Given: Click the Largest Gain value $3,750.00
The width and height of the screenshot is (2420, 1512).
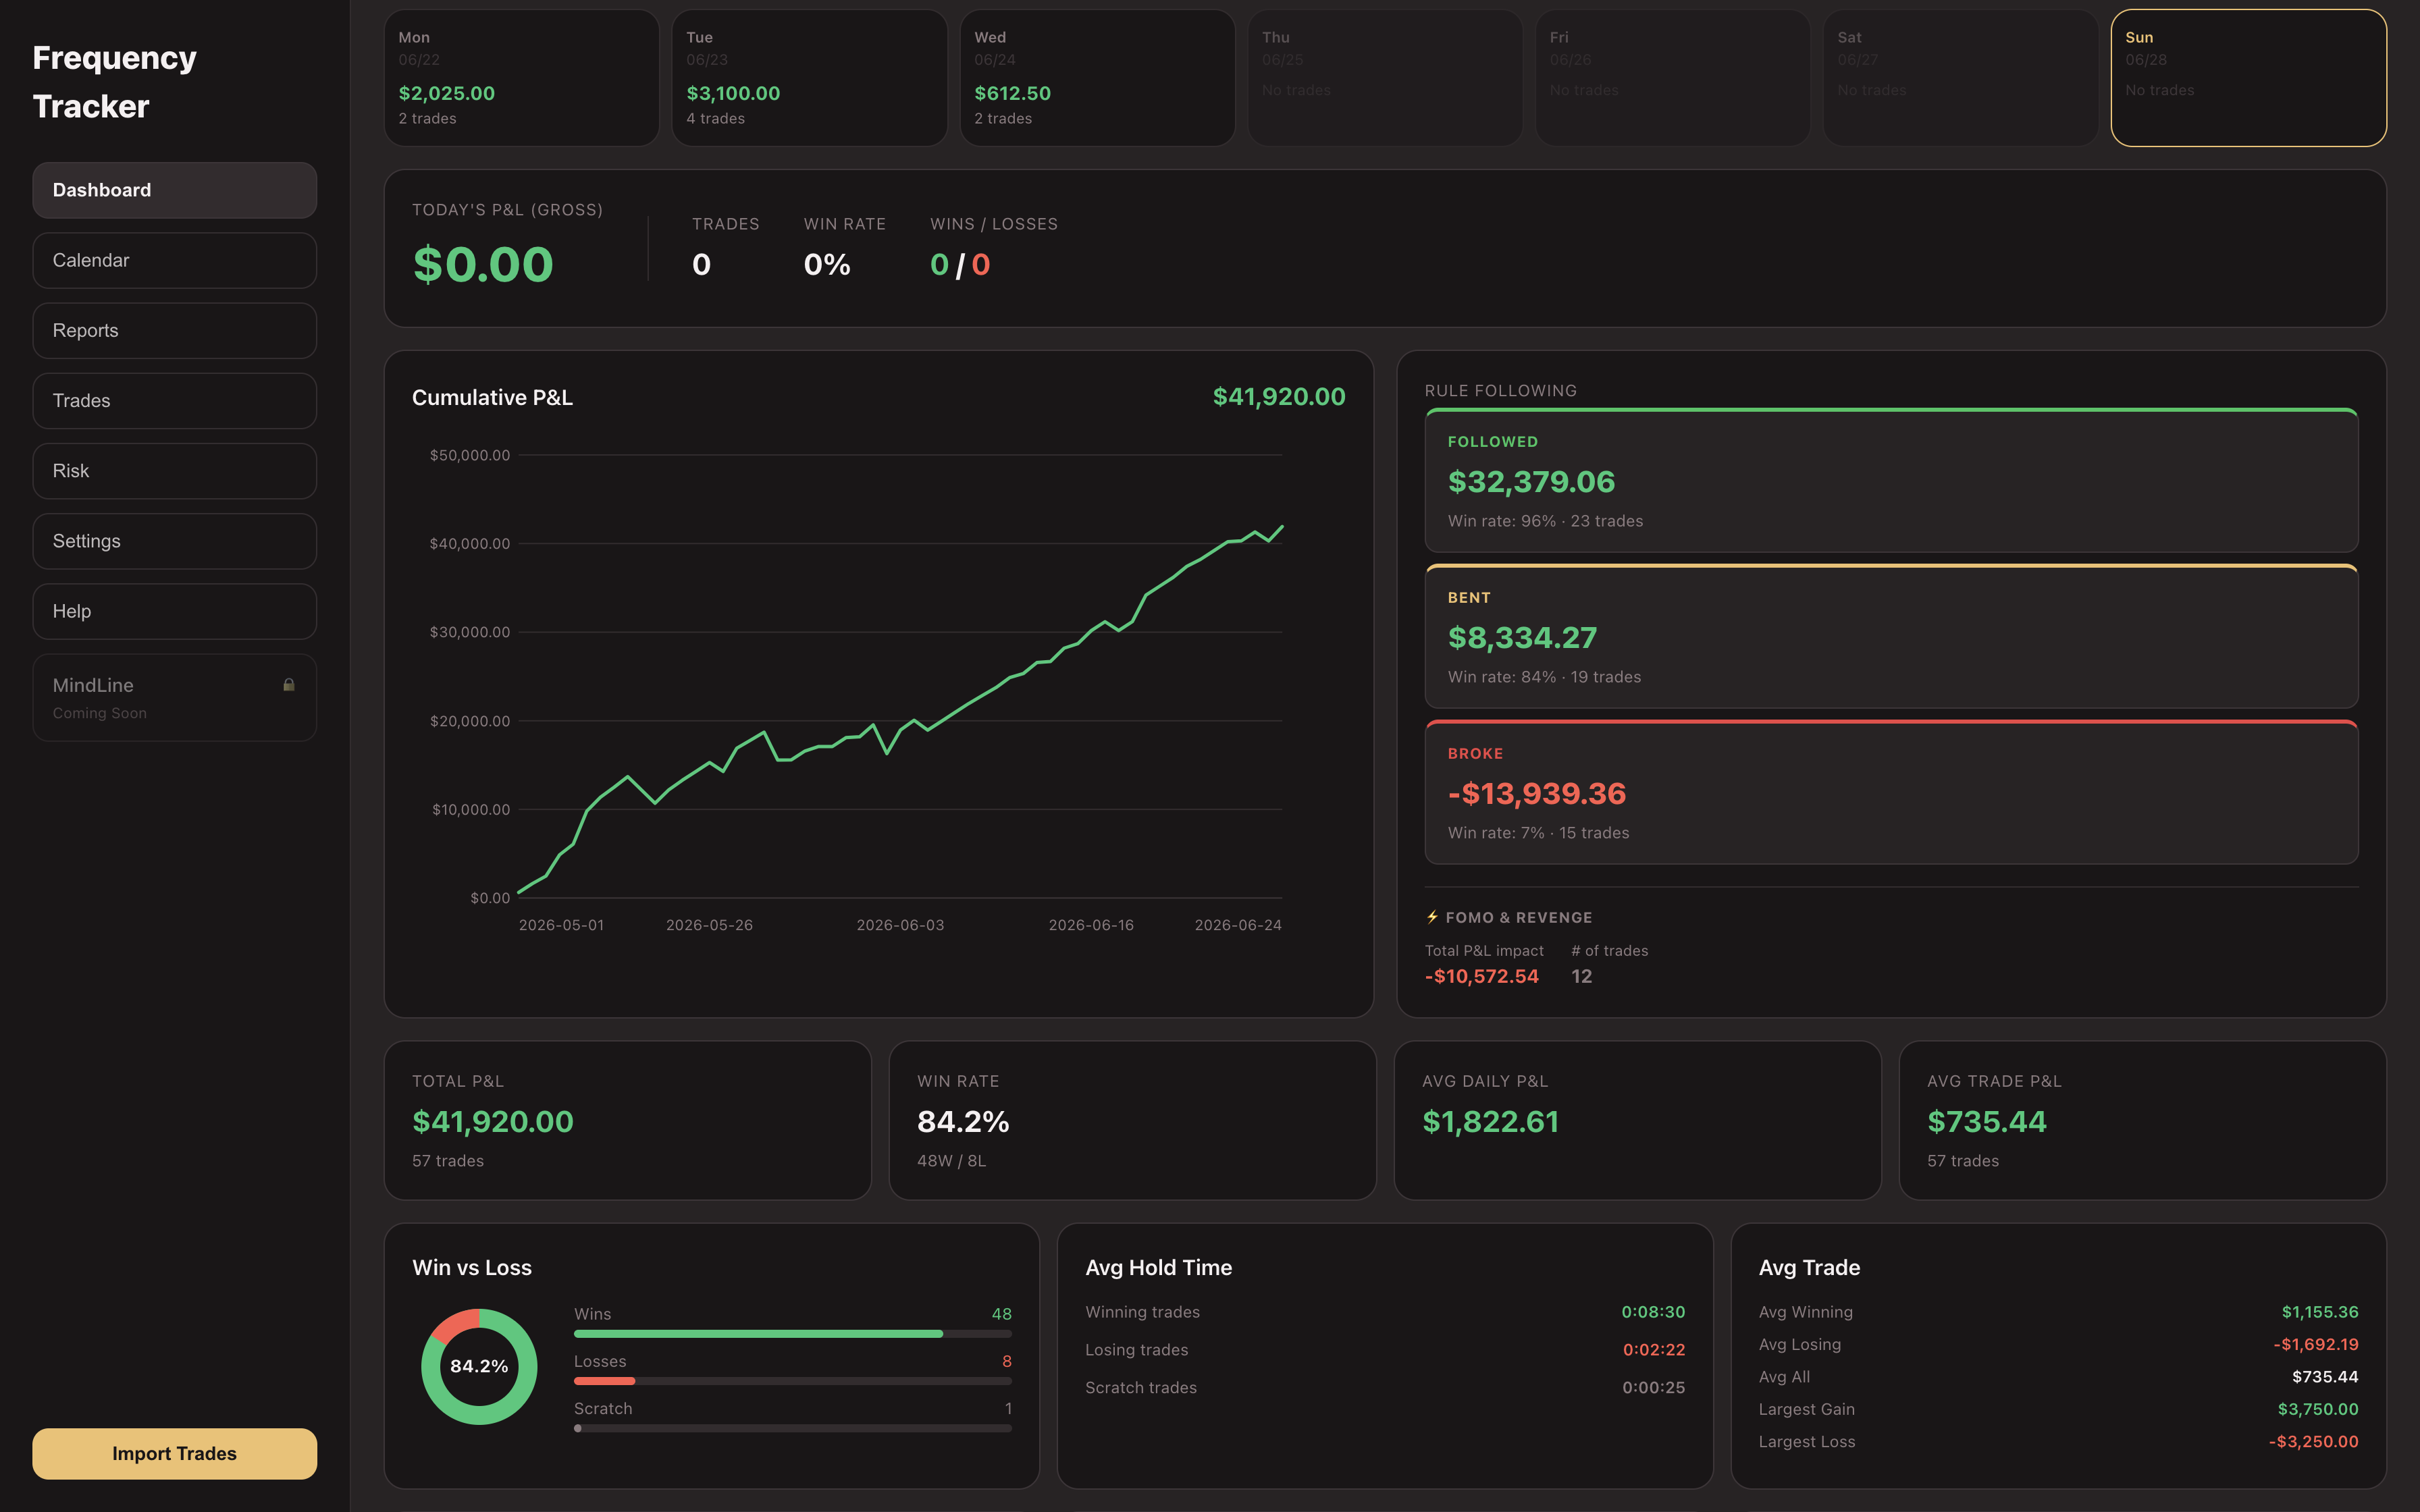Looking at the screenshot, I should click(2318, 1409).
